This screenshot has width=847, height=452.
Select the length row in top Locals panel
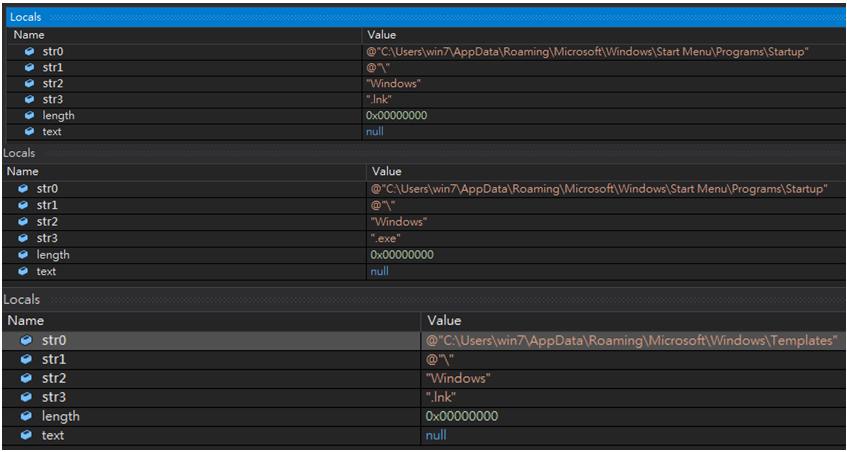[58, 116]
